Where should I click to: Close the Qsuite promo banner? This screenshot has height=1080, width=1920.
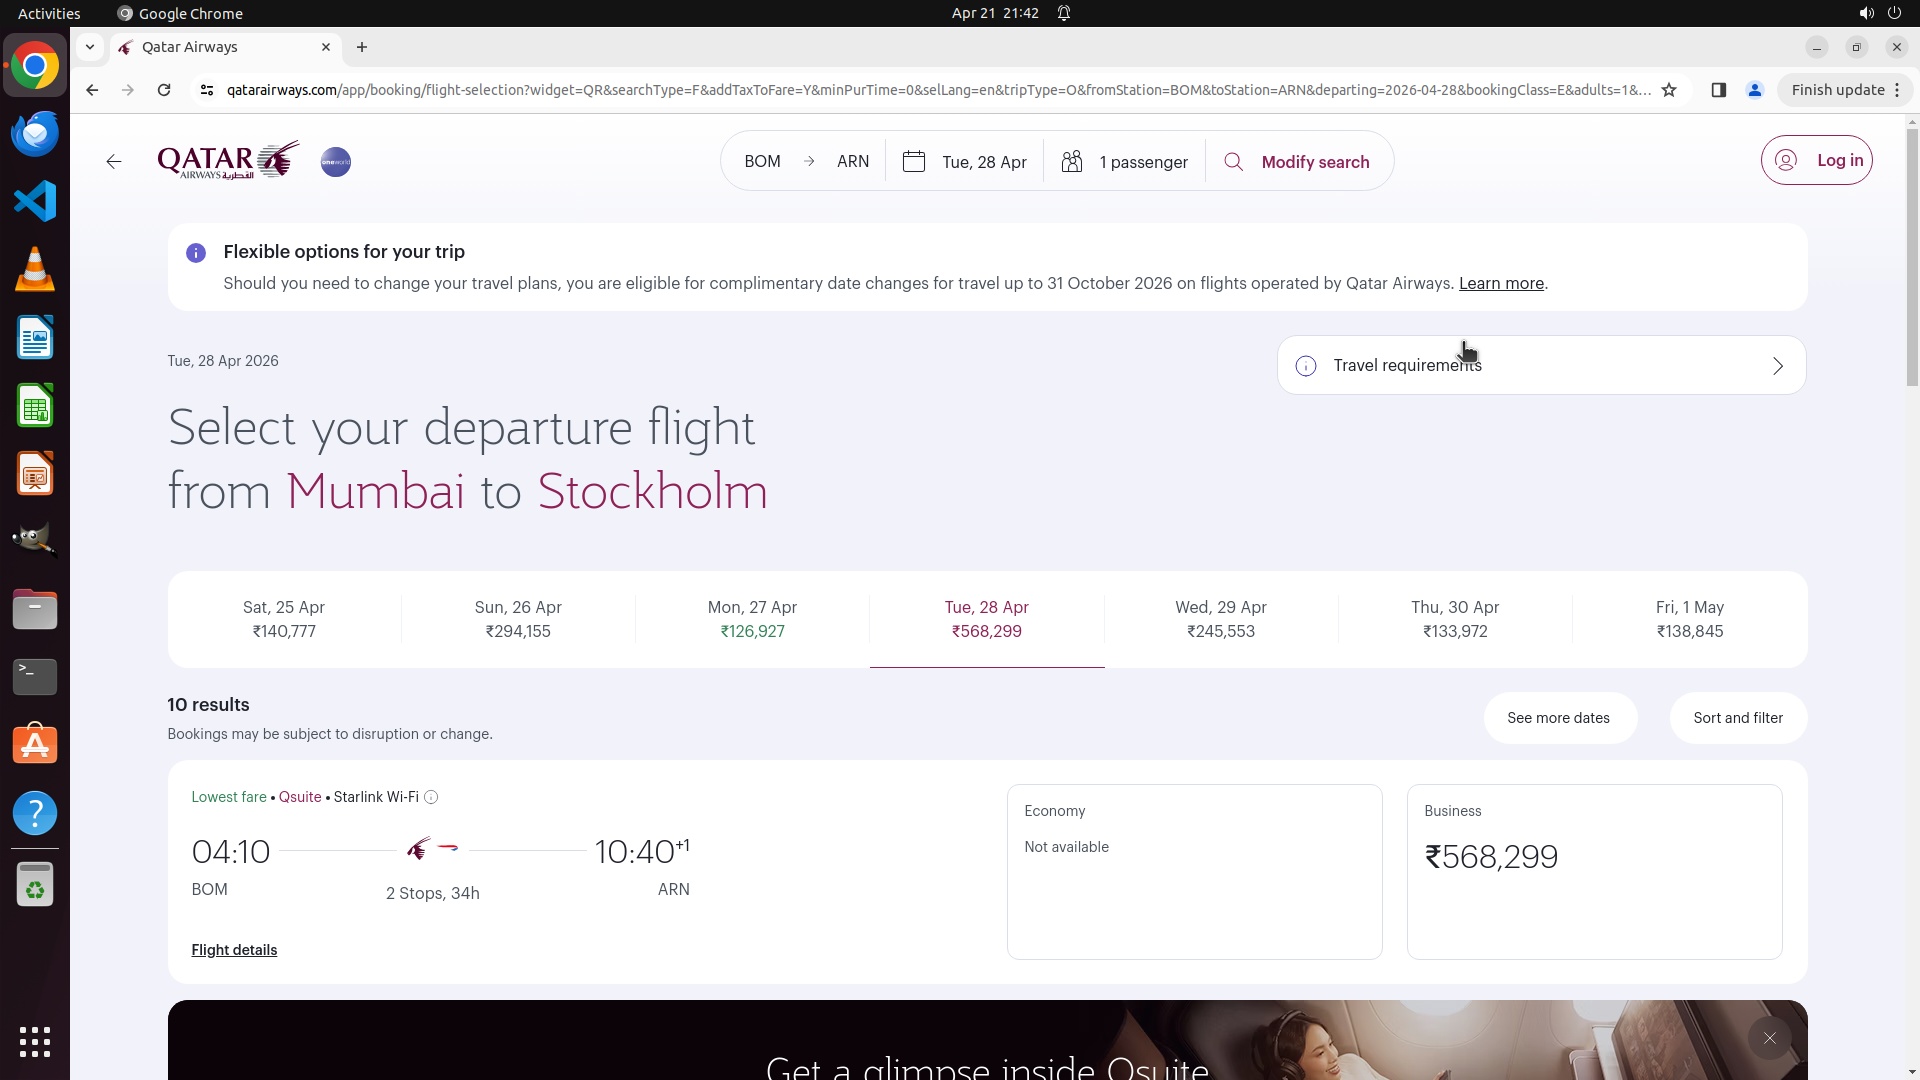[1769, 1038]
